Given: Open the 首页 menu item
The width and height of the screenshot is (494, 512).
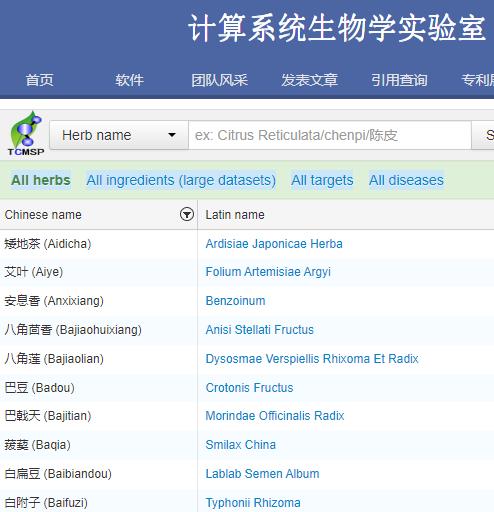Looking at the screenshot, I should [40, 80].
